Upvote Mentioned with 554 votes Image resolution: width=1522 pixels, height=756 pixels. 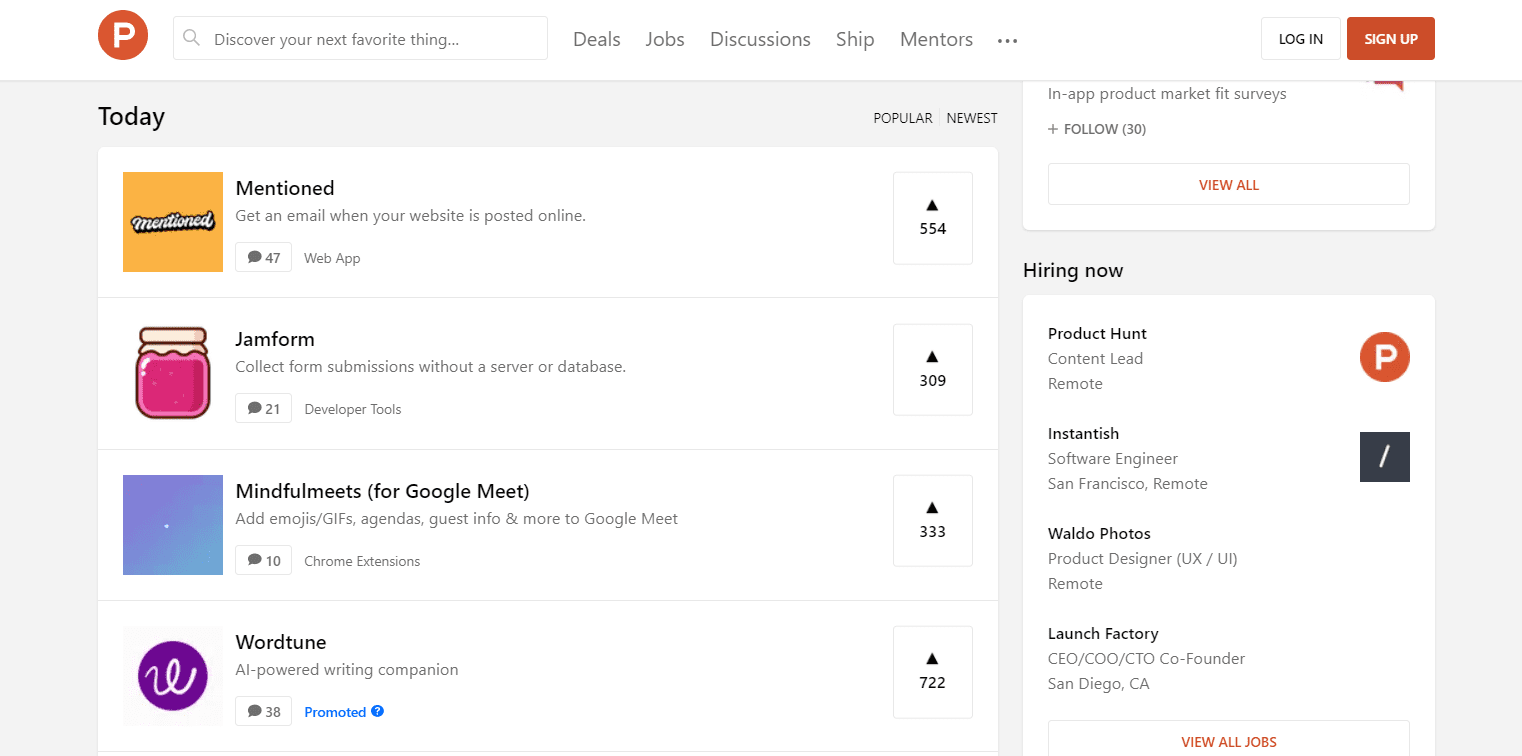[933, 218]
